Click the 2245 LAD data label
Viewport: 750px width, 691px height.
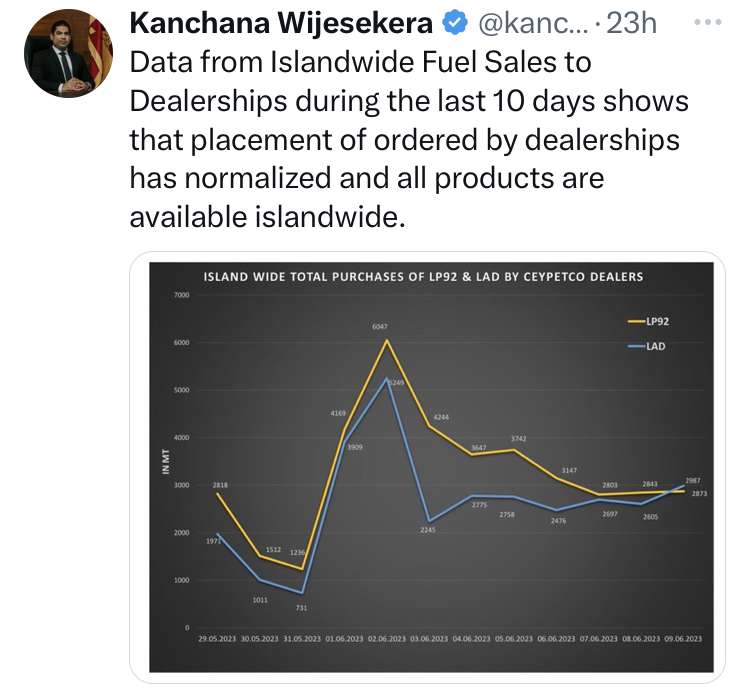click(x=428, y=530)
